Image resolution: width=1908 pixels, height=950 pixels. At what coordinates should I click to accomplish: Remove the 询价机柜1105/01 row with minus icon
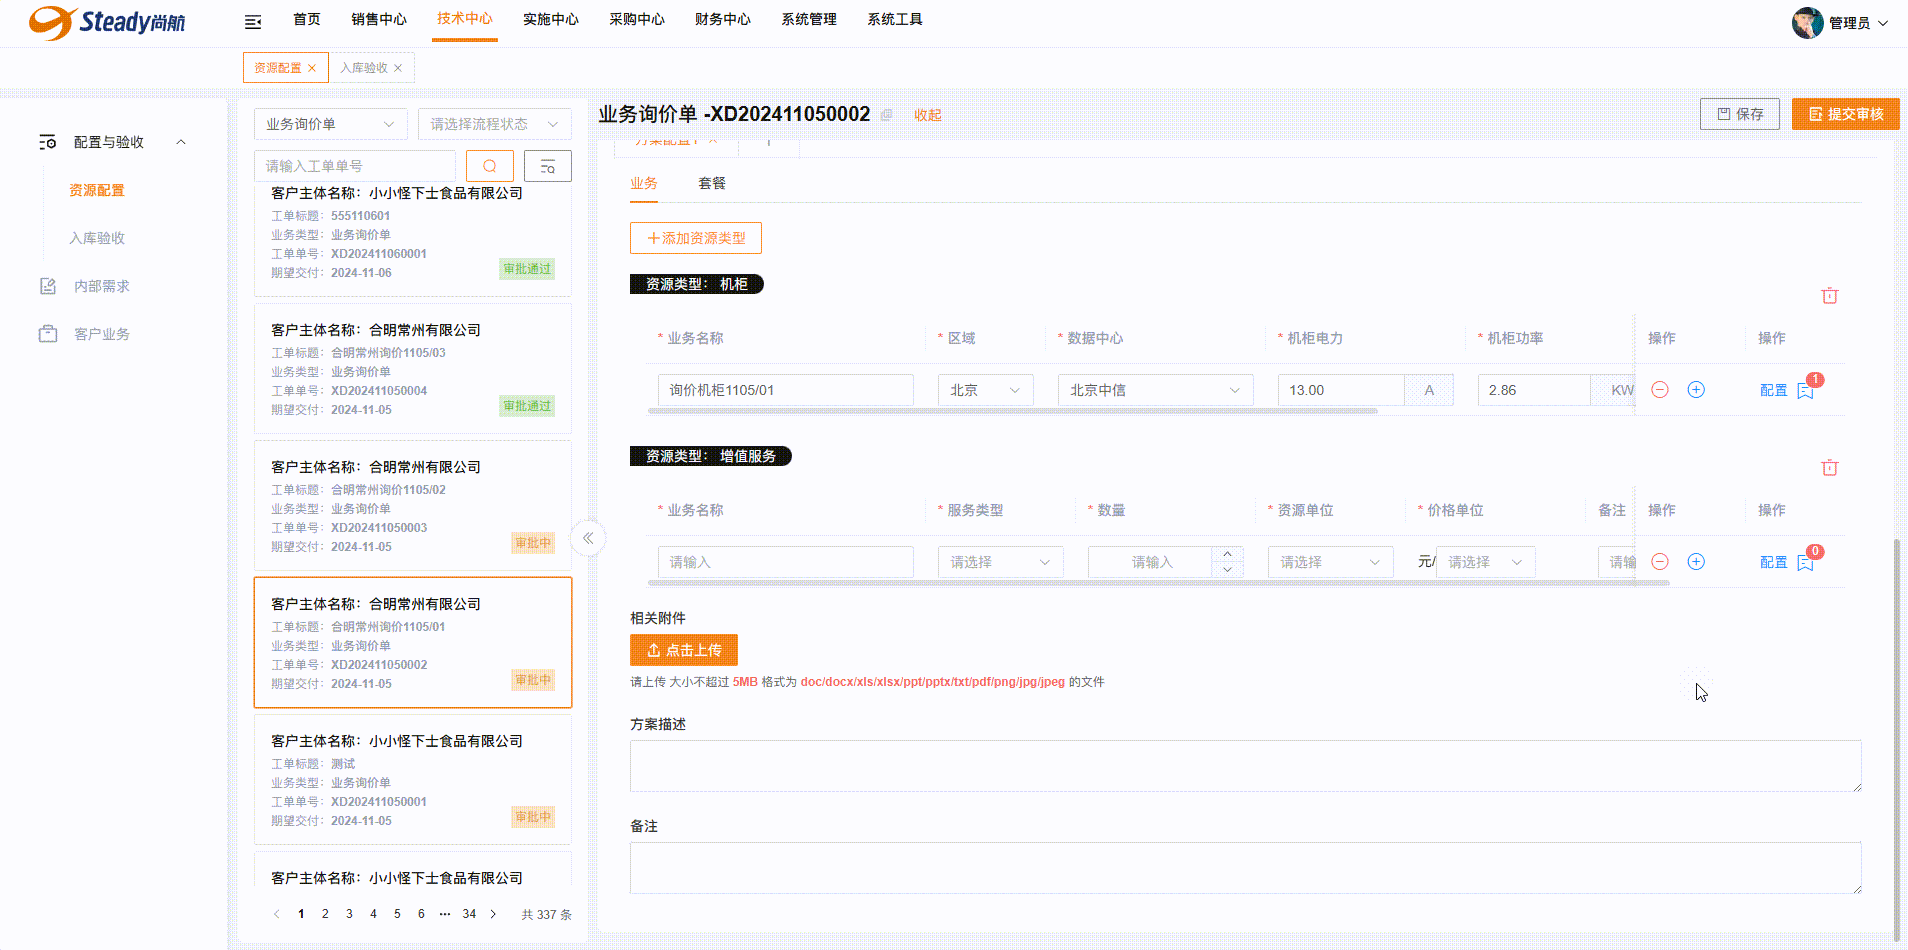(1660, 390)
